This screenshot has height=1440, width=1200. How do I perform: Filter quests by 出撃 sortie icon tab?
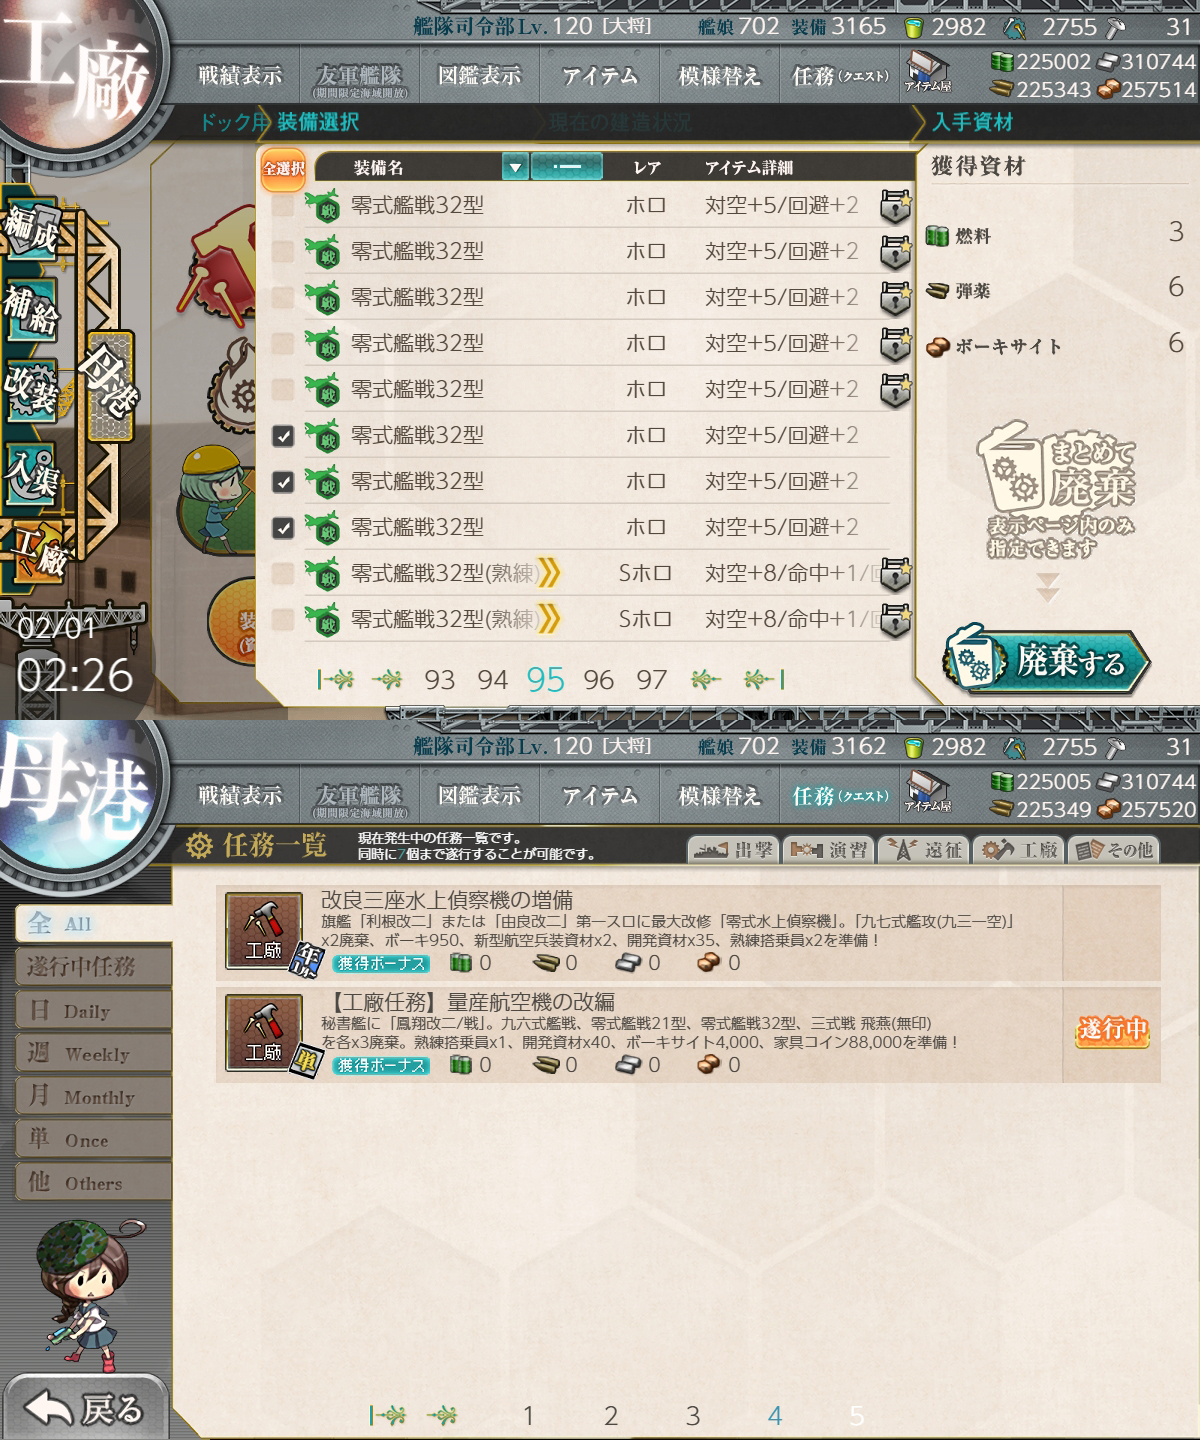735,849
